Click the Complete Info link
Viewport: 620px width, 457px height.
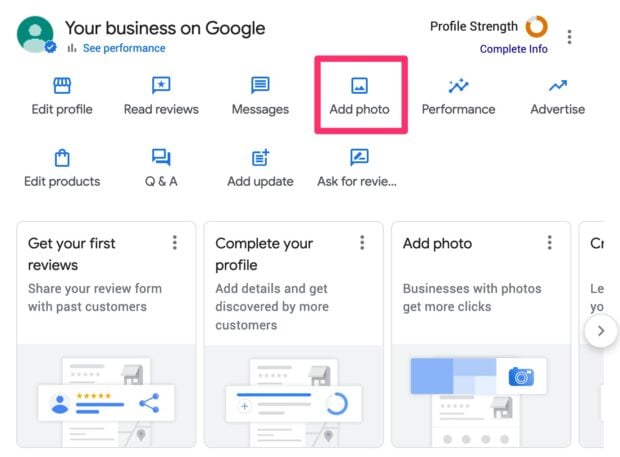pos(513,49)
